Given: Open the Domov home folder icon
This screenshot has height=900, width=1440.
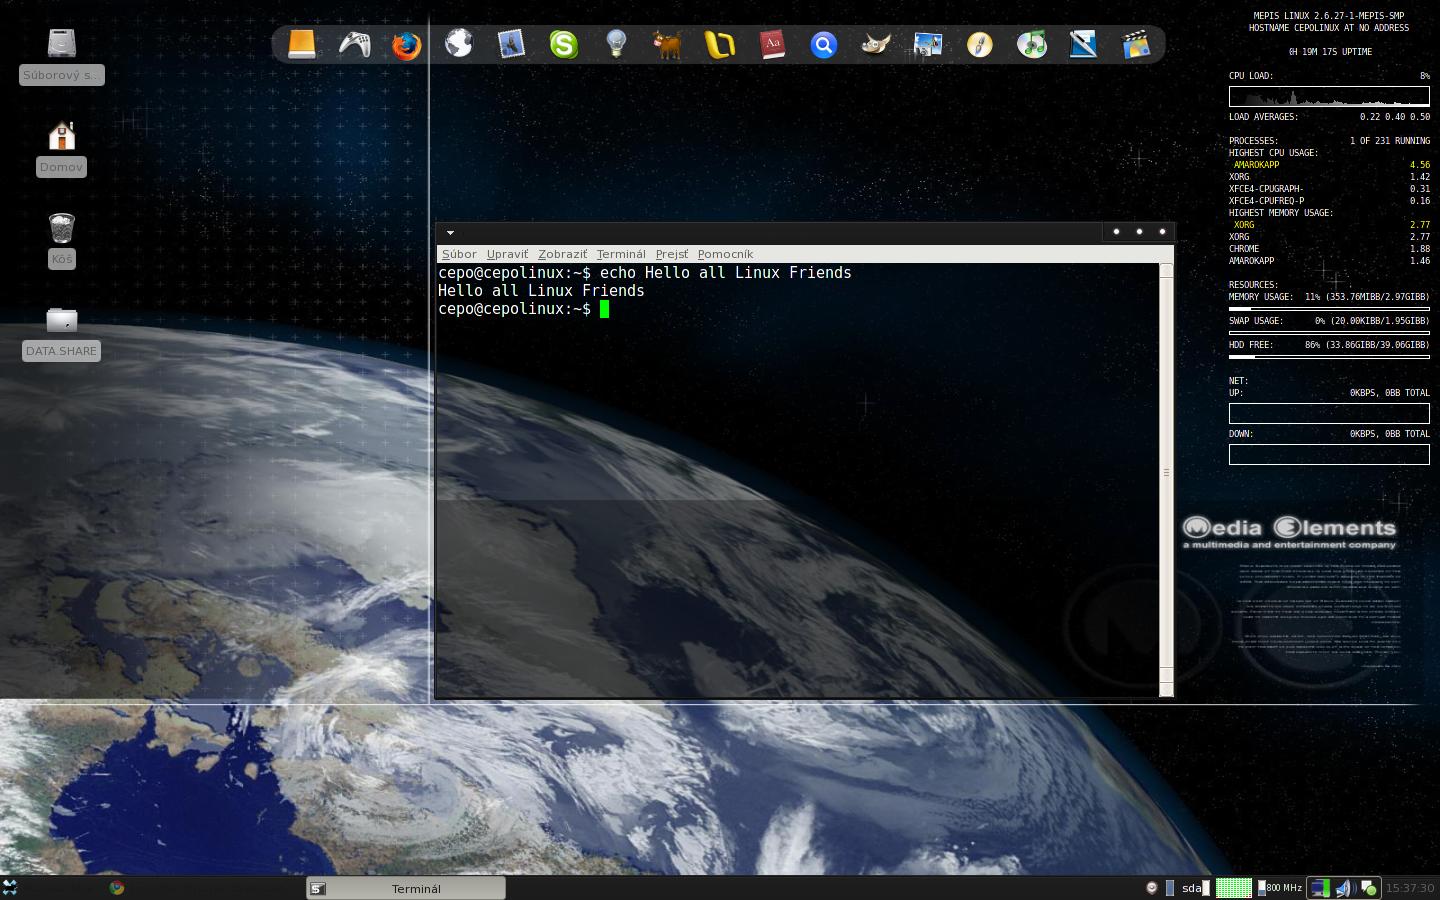Looking at the screenshot, I should point(62,137).
